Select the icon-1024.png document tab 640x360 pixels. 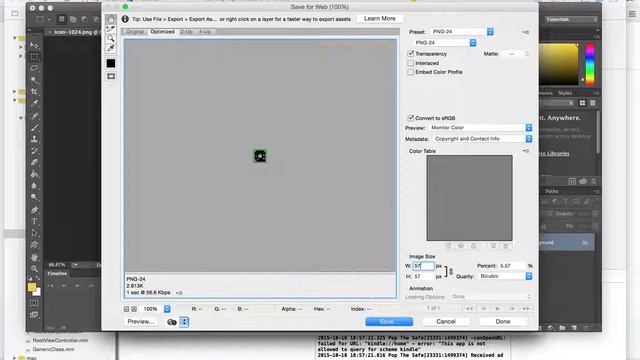pos(73,32)
